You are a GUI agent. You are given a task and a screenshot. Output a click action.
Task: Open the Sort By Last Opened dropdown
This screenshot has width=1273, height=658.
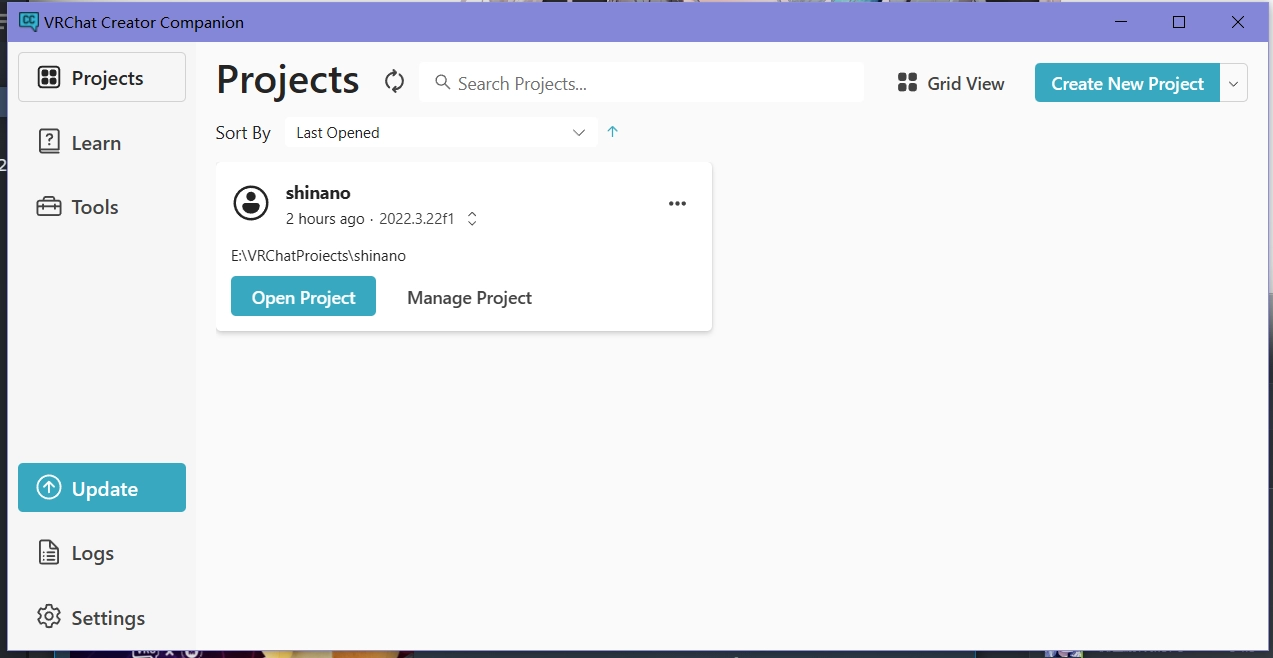(x=441, y=132)
